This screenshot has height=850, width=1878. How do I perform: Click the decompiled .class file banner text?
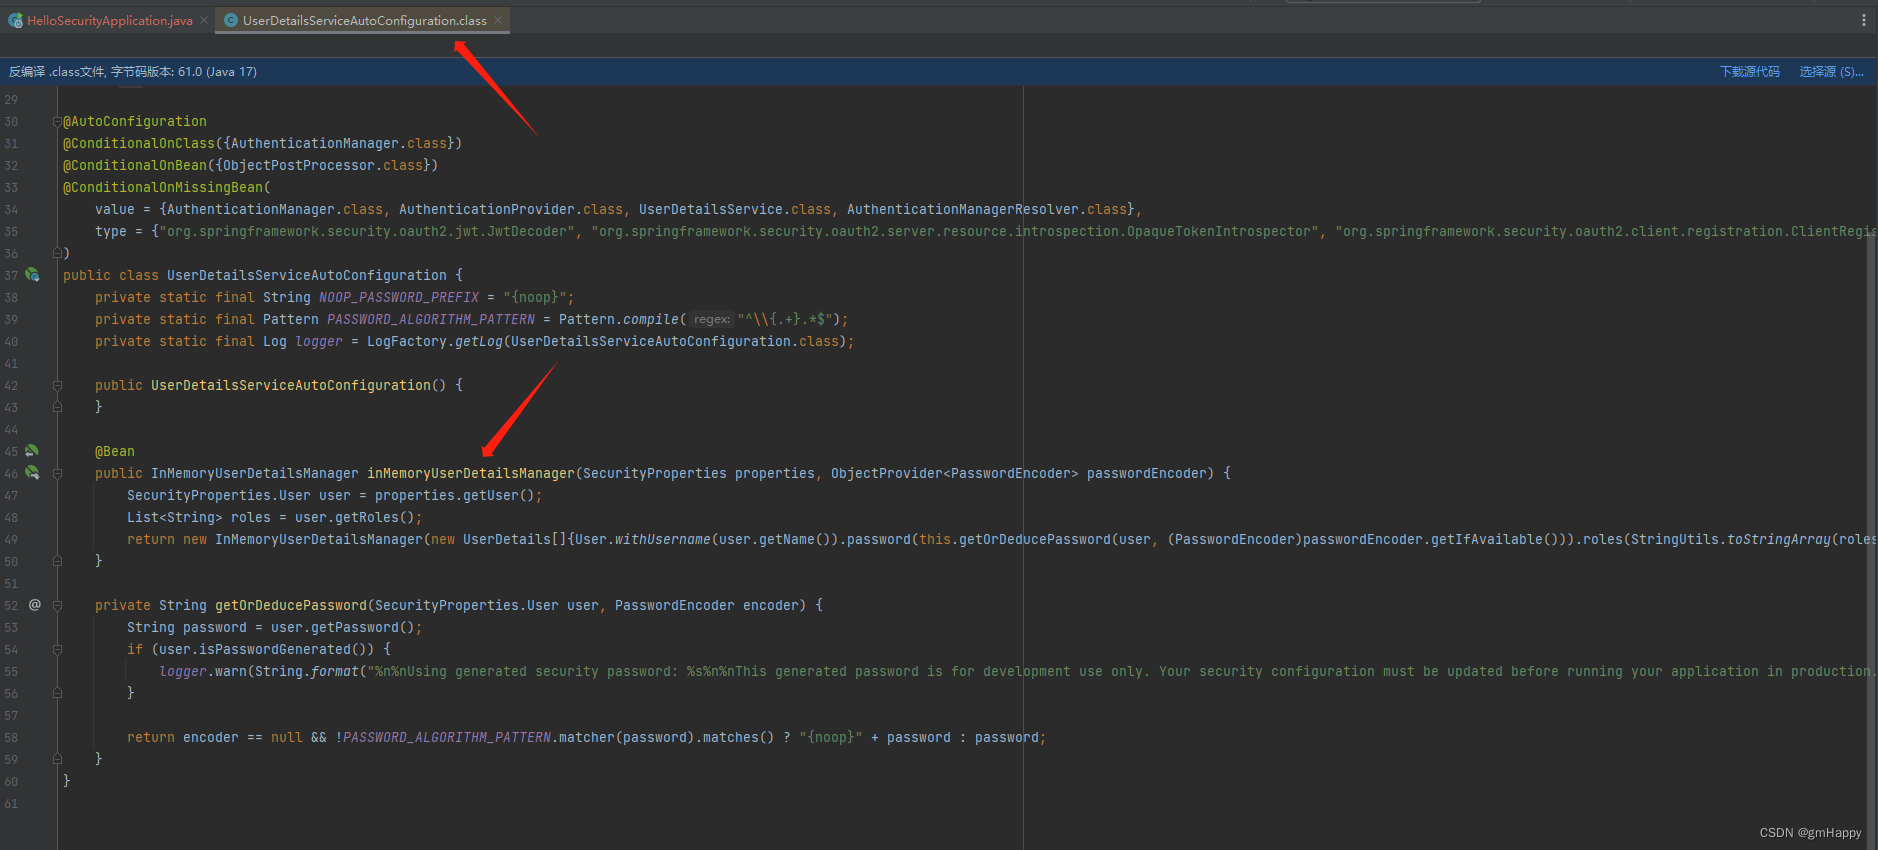point(133,72)
